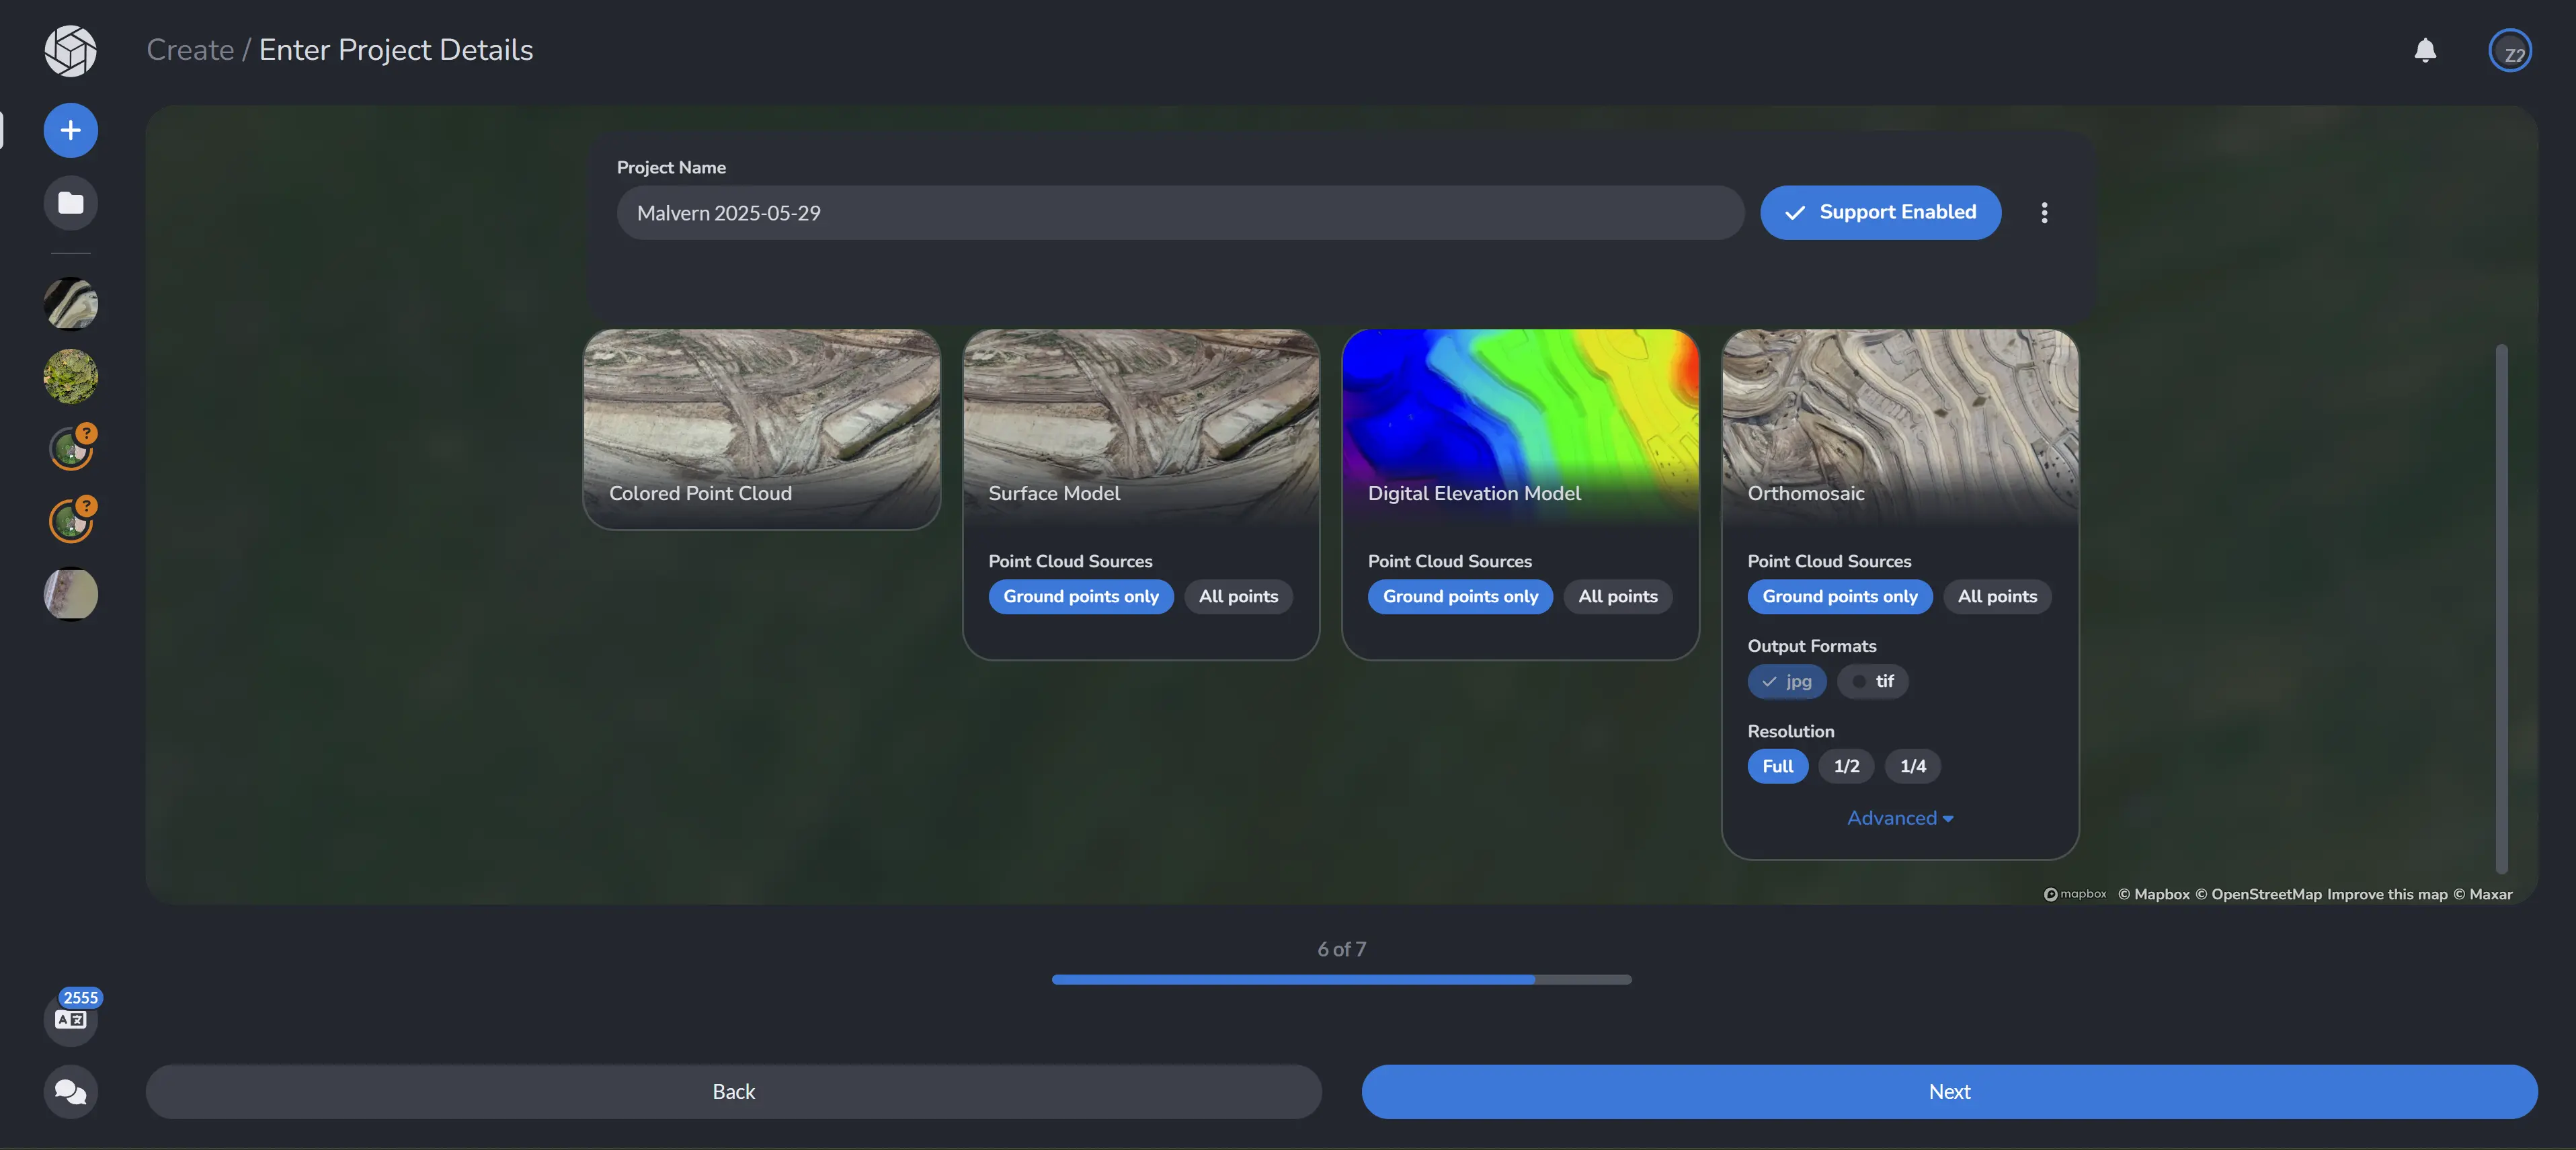Image resolution: width=2576 pixels, height=1150 pixels.
Task: Open the user profile avatar
Action: pos(2509,52)
